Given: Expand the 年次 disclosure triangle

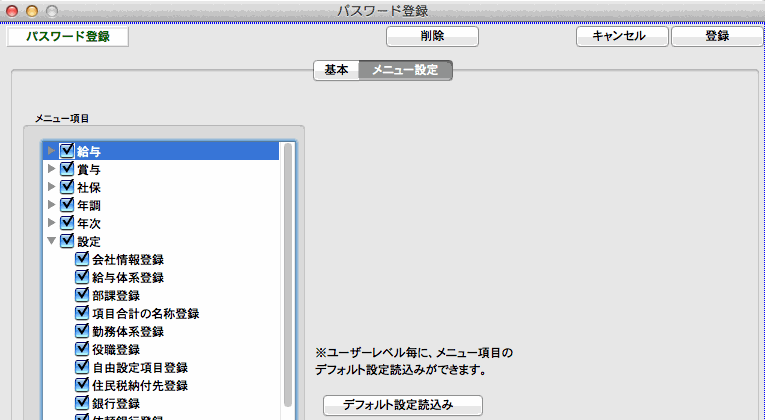Looking at the screenshot, I should point(52,223).
